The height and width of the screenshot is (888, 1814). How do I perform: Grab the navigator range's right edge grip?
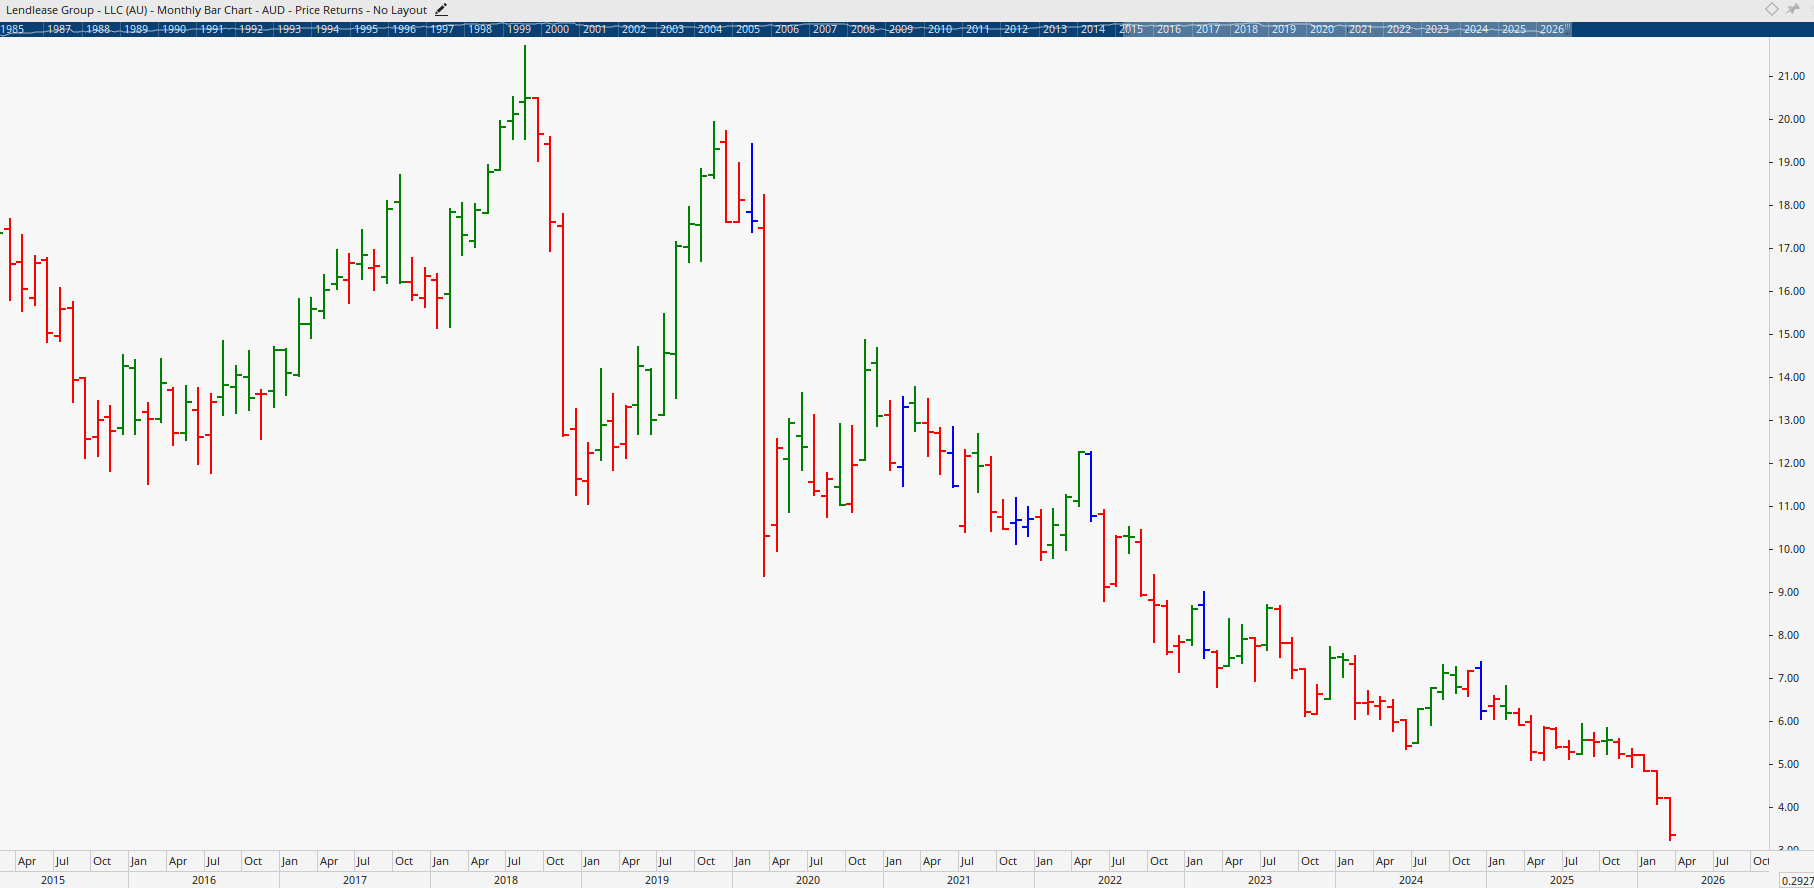1570,29
